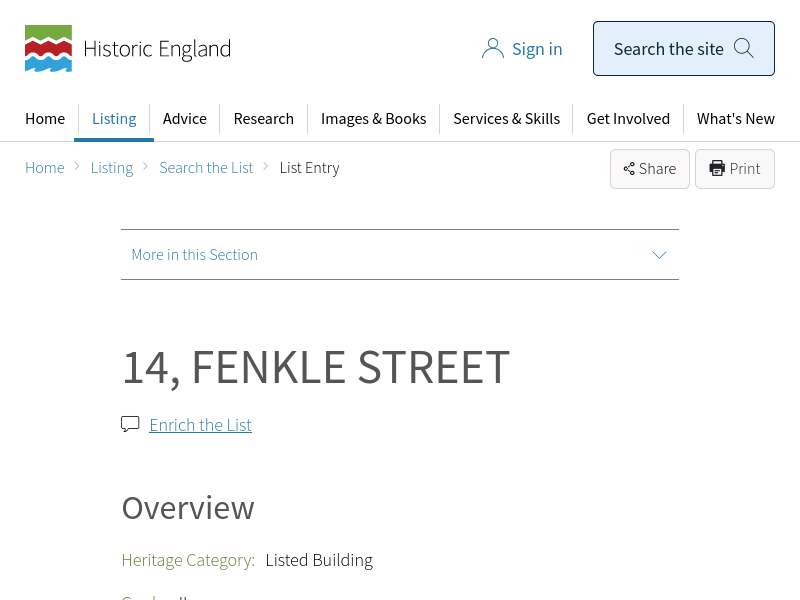The height and width of the screenshot is (600, 800).
Task: Click the Home breadcrumb link
Action: click(x=45, y=168)
